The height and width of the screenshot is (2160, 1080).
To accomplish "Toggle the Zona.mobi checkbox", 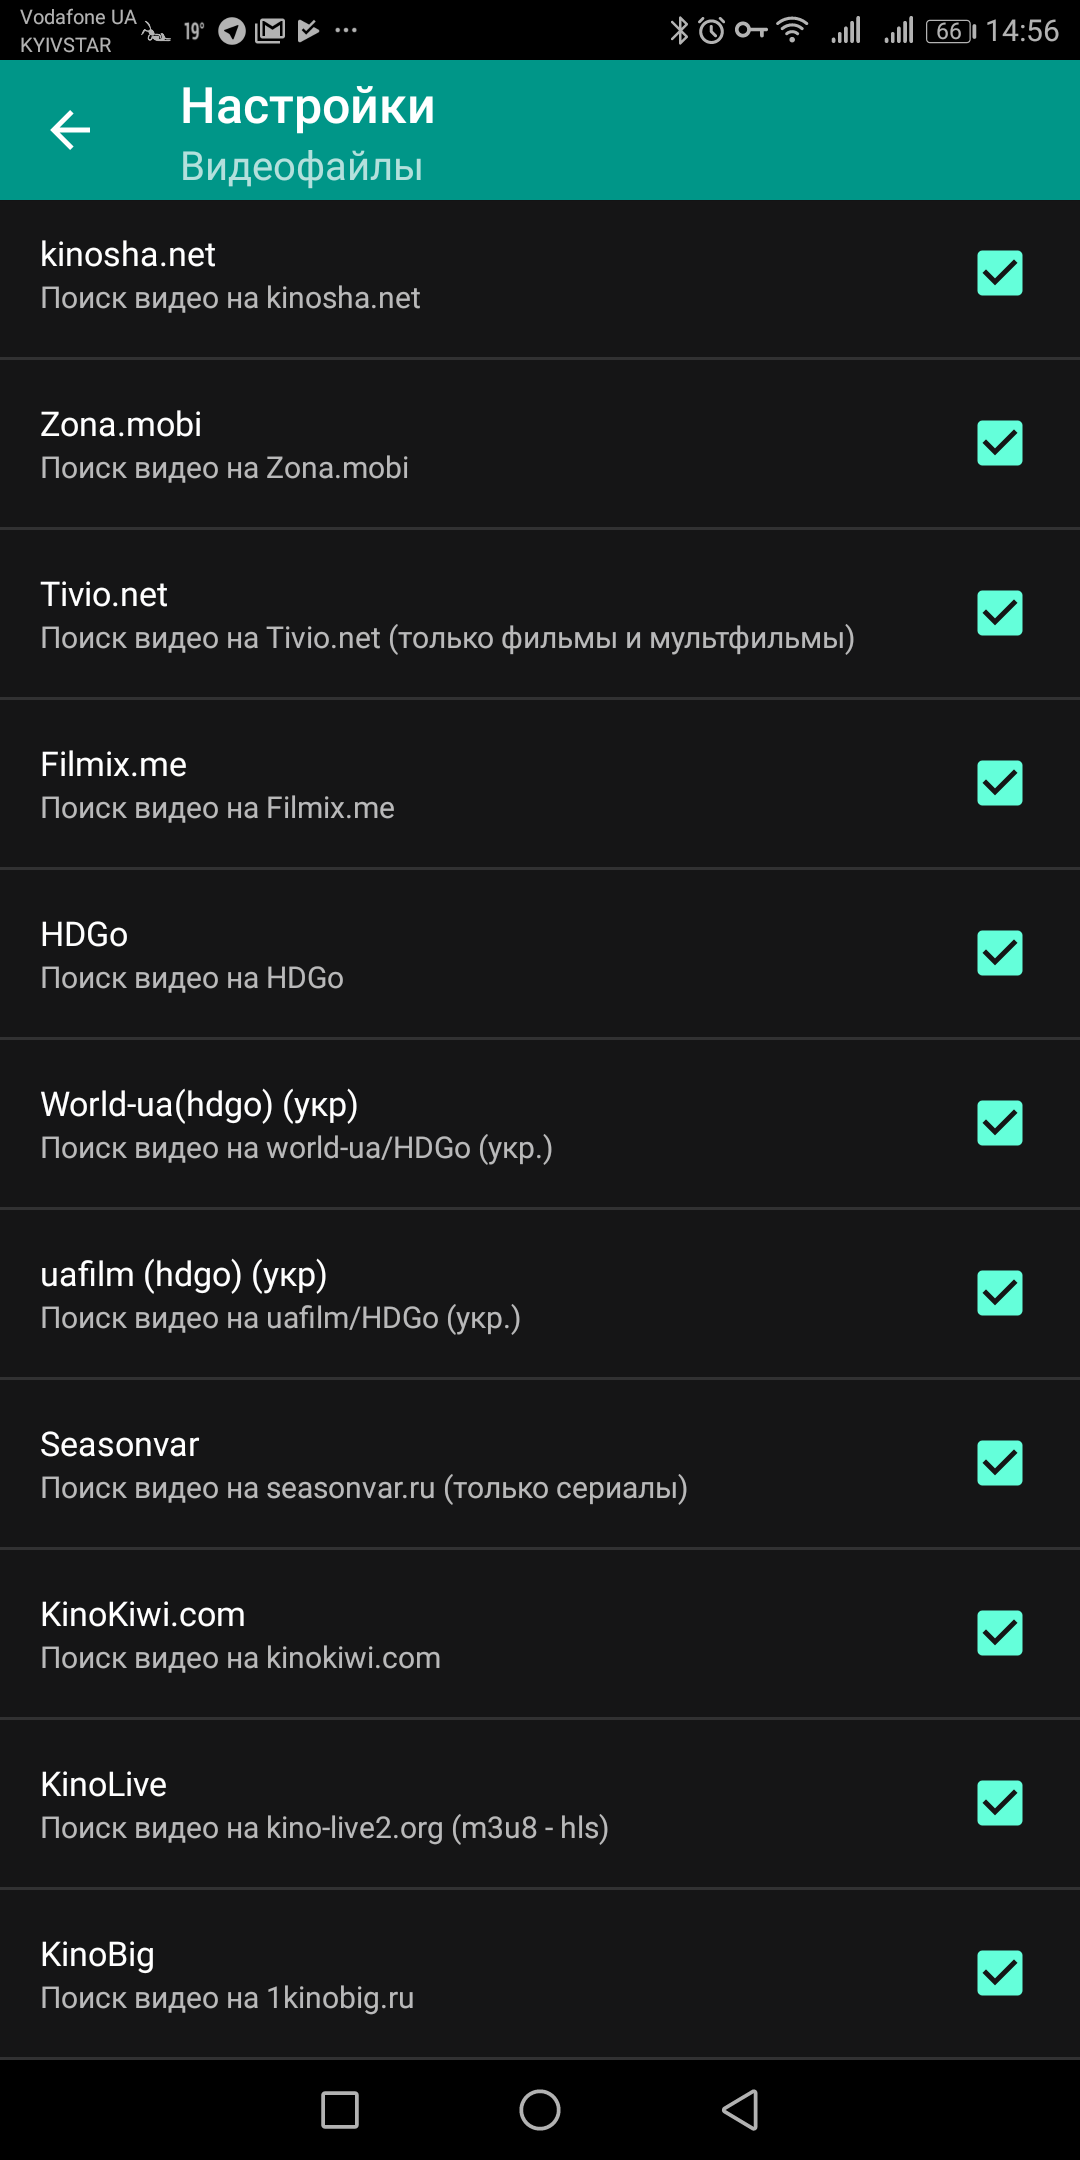I will click(1000, 443).
